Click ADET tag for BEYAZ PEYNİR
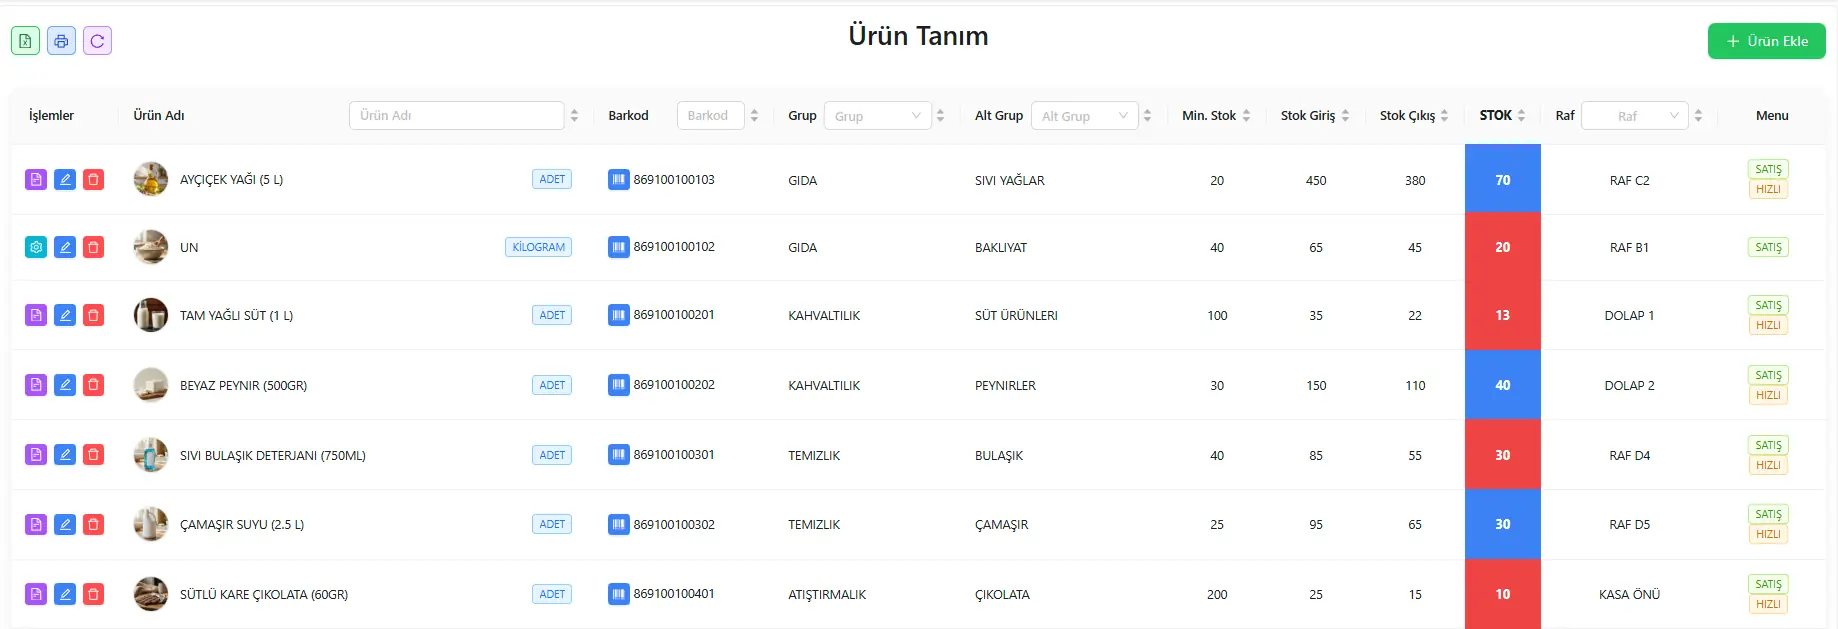Screen dimensions: 1838x629 pos(552,385)
